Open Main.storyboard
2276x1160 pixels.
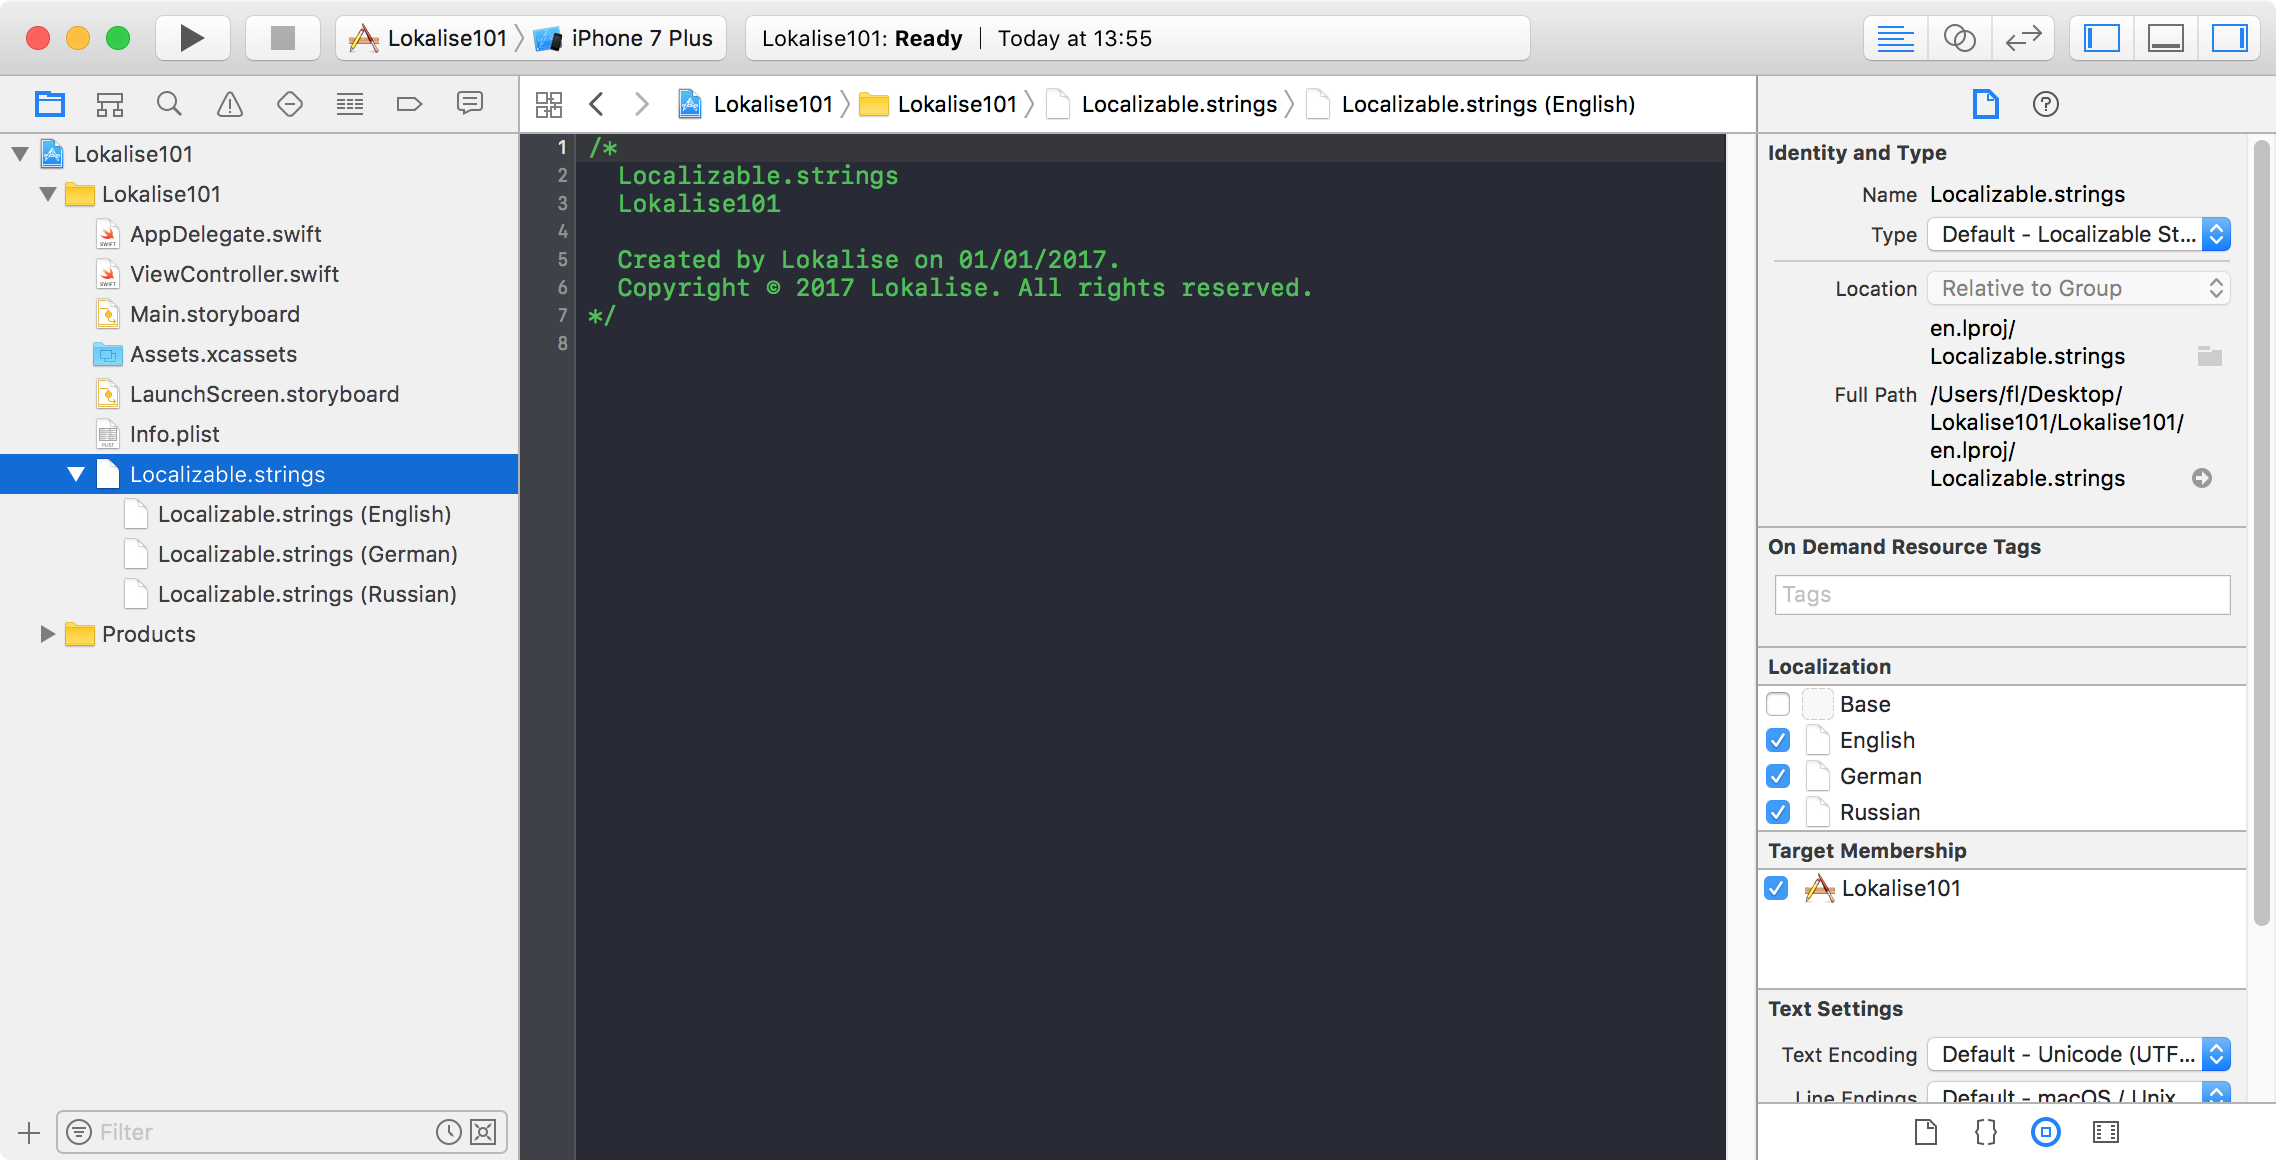[215, 314]
